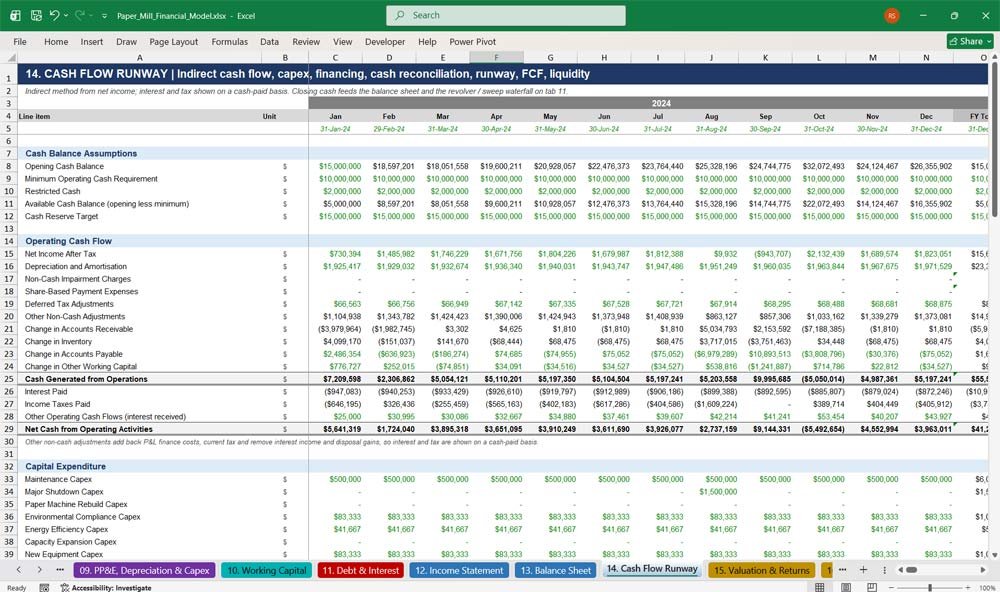
Task: Click the ellipsis after sheet tabs
Action: 842,570
